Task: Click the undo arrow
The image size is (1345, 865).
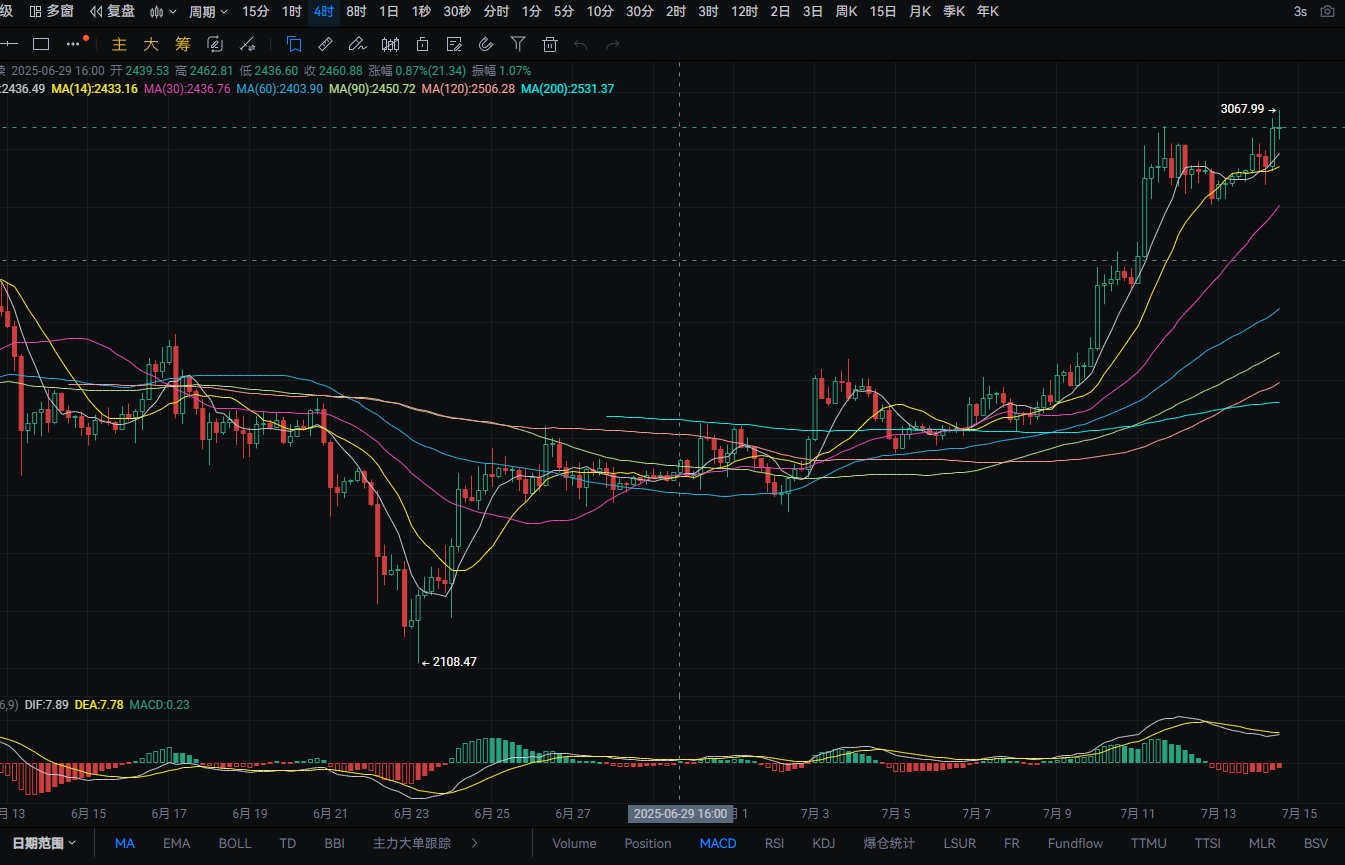Action: (x=581, y=44)
